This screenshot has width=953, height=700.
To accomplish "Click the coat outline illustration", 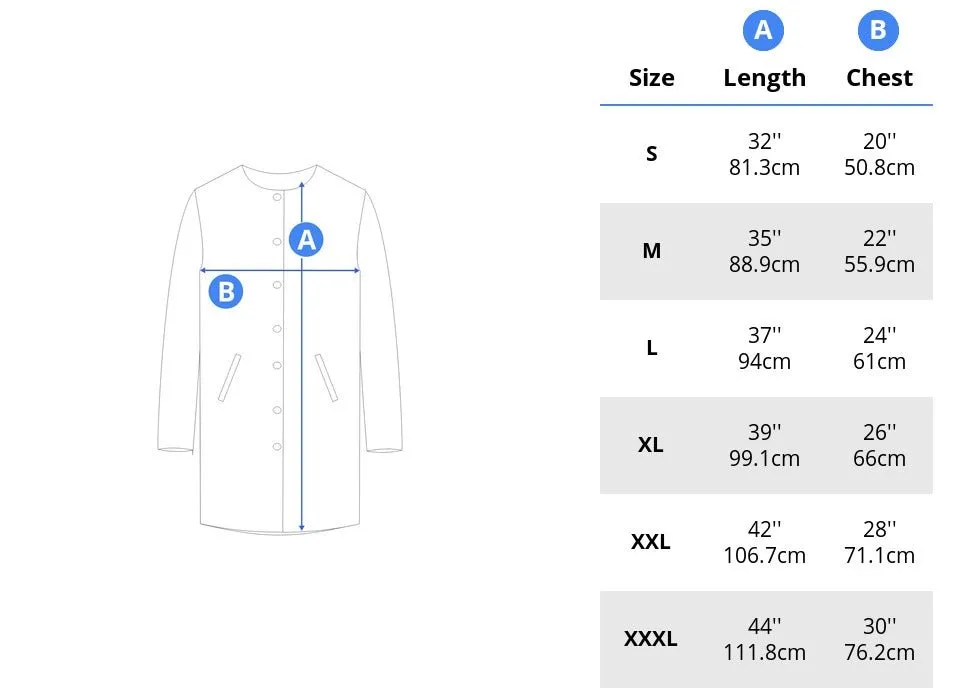I will (280, 349).
